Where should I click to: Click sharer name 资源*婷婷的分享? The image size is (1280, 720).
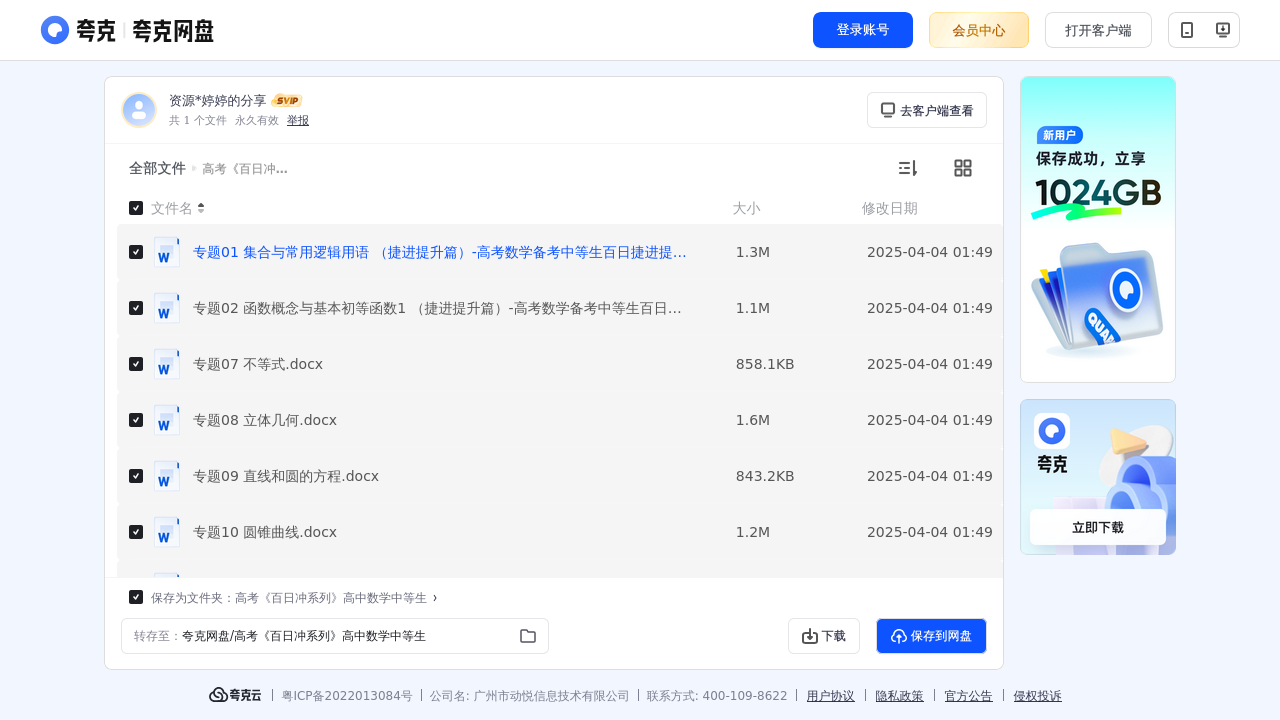[218, 101]
